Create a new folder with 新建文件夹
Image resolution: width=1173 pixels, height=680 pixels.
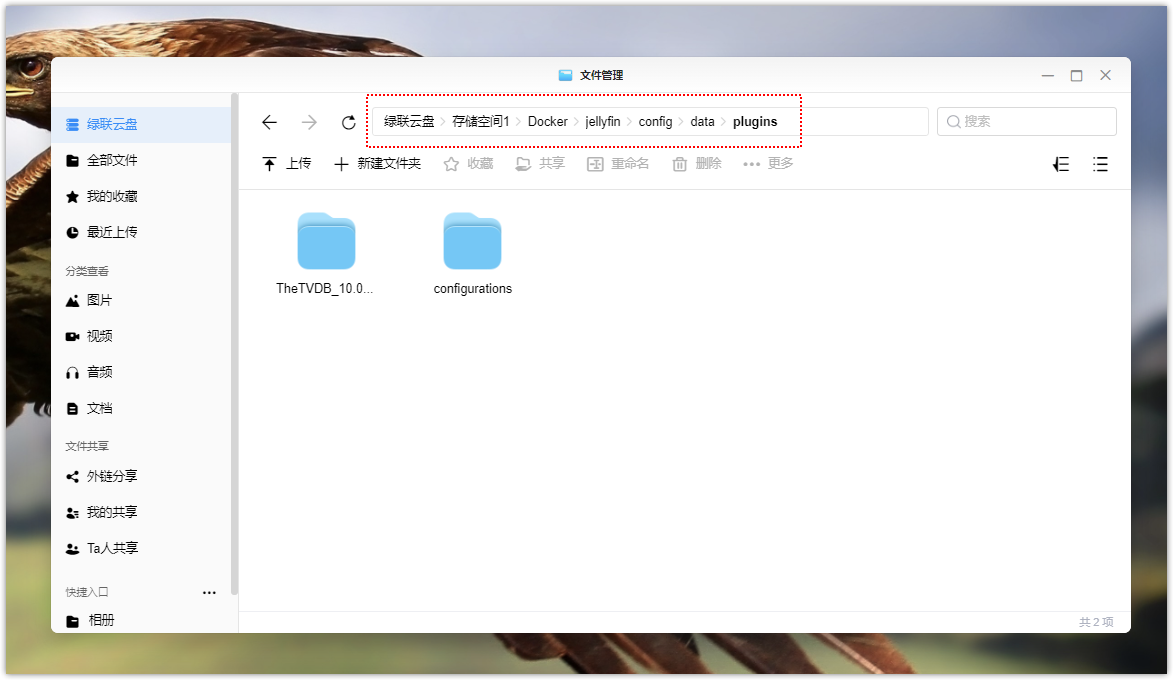pos(377,164)
